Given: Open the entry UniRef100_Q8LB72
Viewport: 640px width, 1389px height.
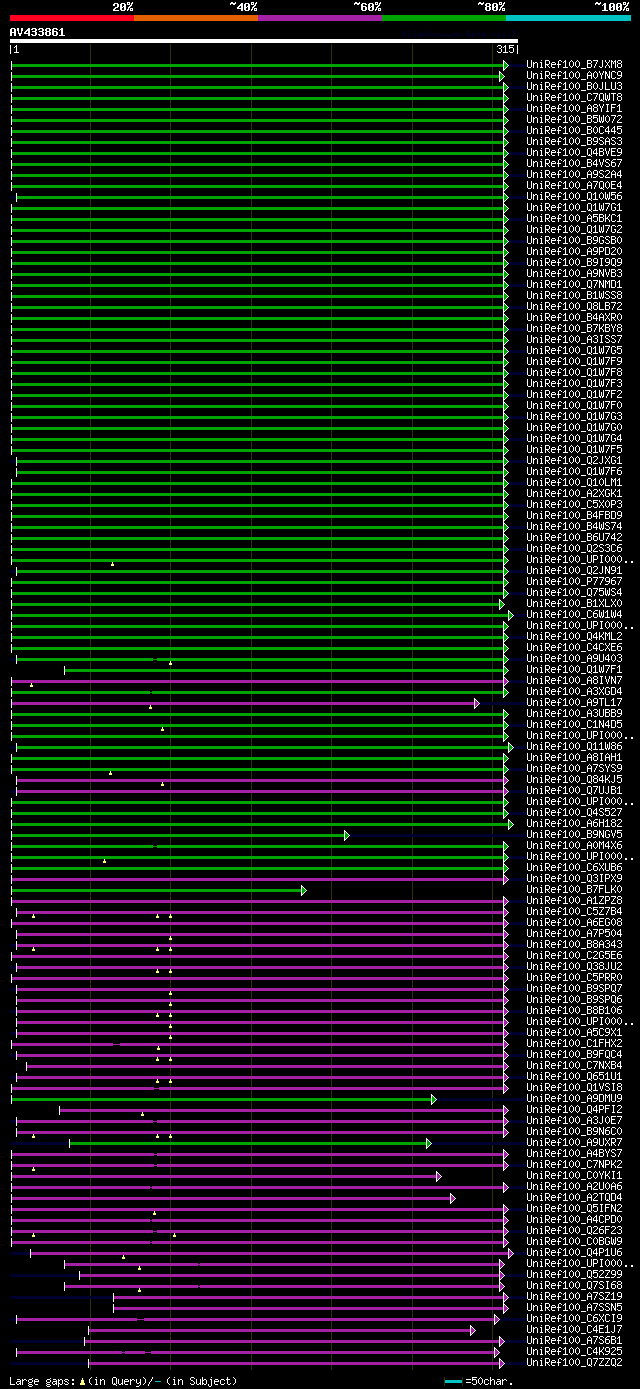Looking at the screenshot, I should pyautogui.click(x=574, y=307).
